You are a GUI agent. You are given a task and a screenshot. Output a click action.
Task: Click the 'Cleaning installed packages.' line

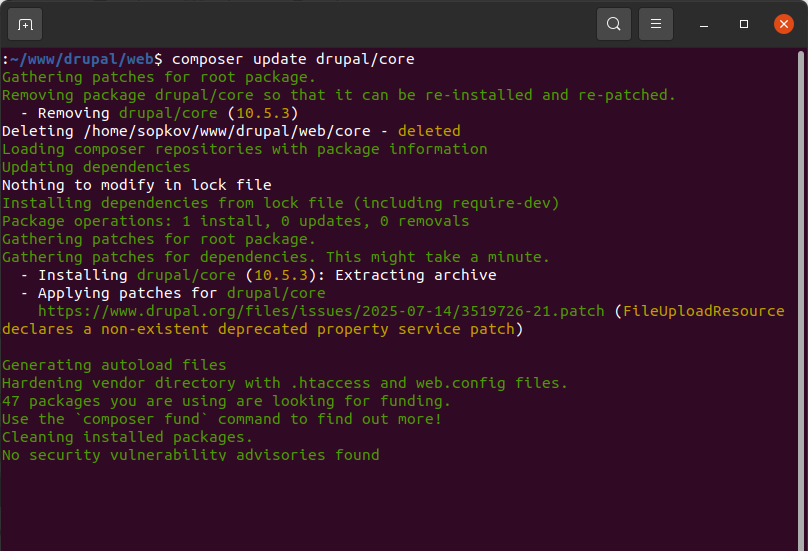[128, 437]
